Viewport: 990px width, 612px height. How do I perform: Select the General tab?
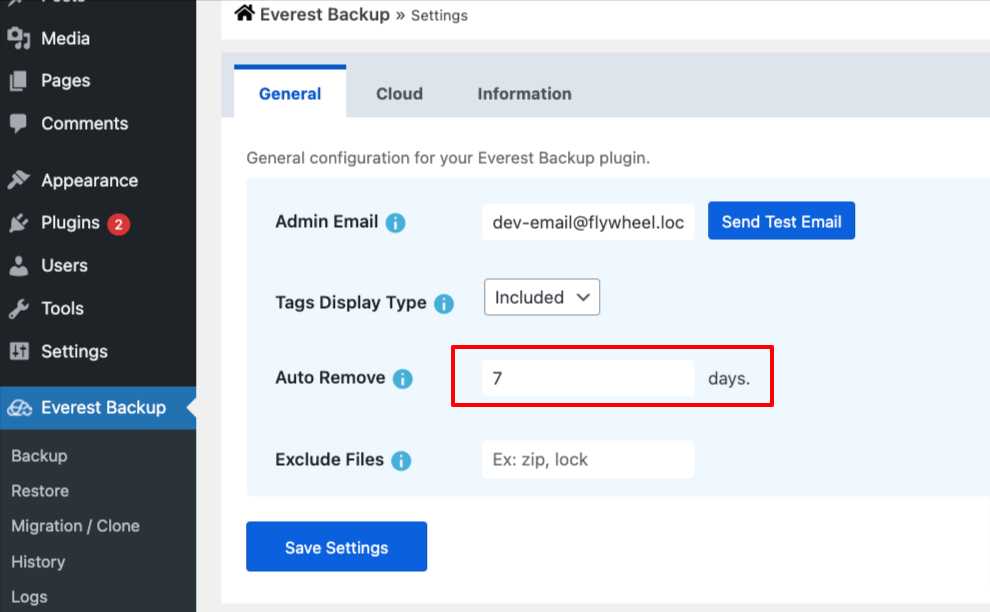click(x=290, y=94)
